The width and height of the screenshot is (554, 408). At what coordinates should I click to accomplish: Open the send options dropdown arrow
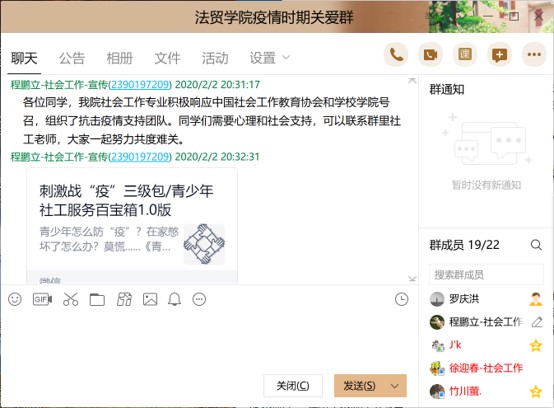tap(395, 386)
